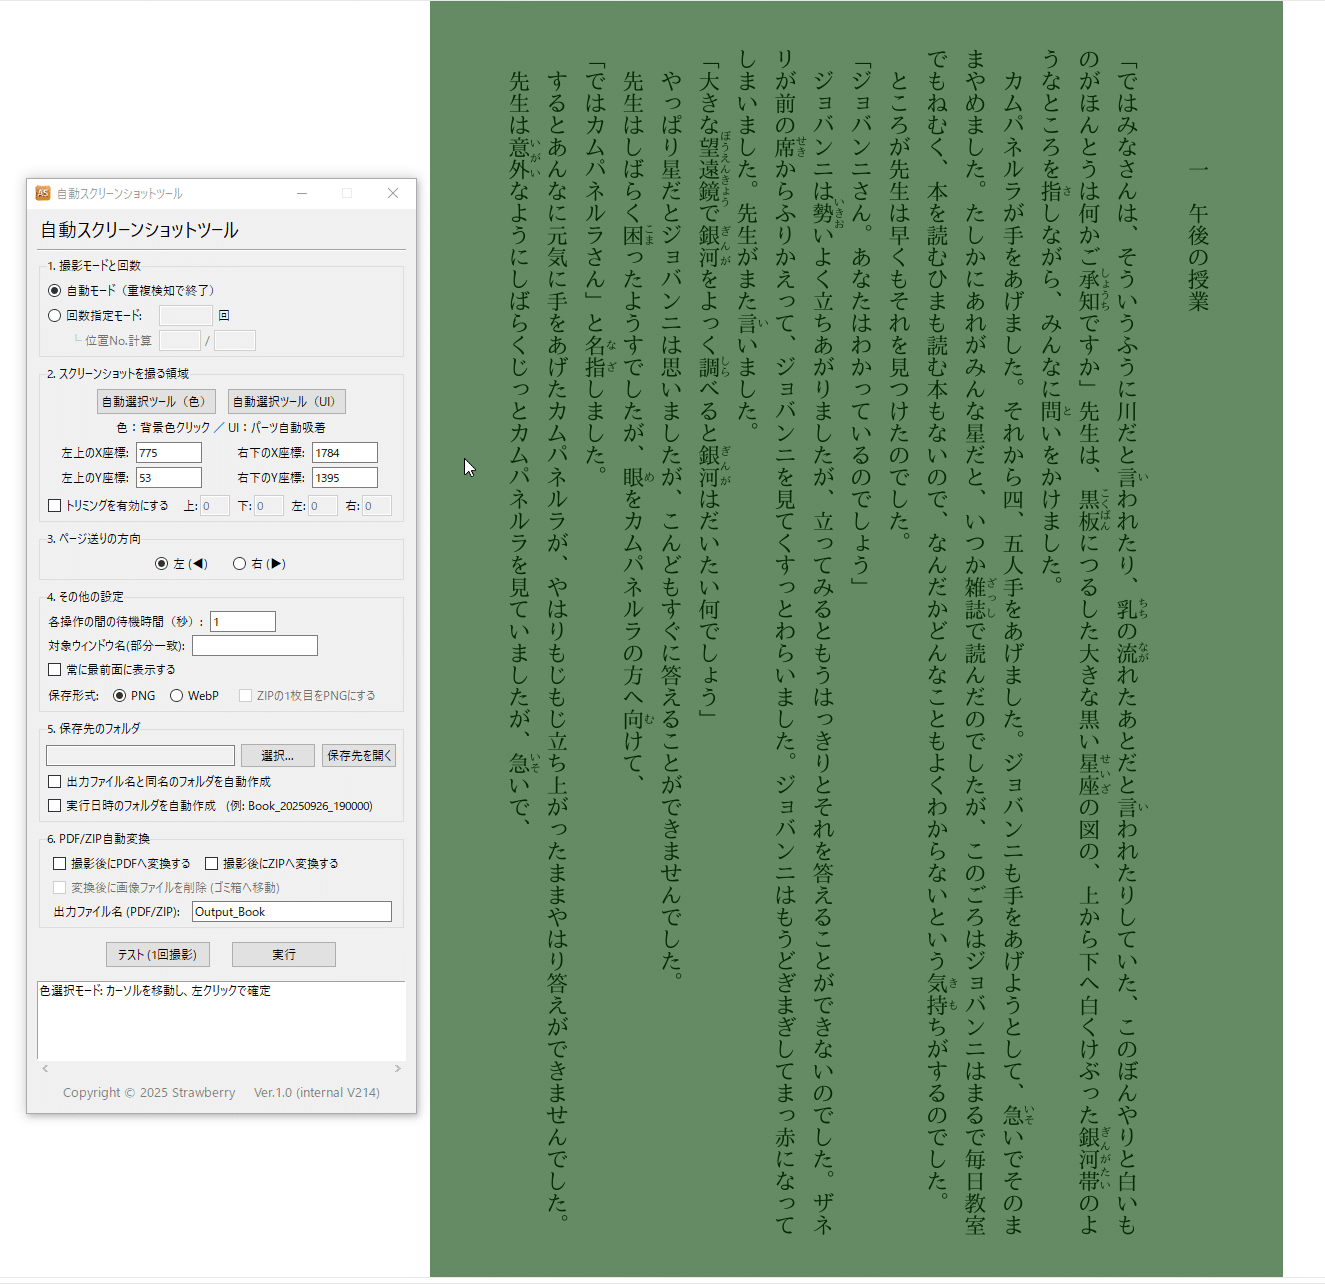Image resolution: width=1325 pixels, height=1284 pixels.
Task: Choose left page direction 左(◀)
Action: tap(162, 564)
